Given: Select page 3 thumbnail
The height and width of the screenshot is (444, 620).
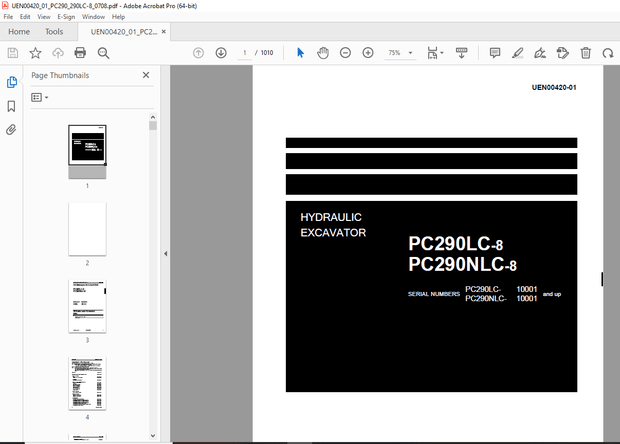Looking at the screenshot, I should tap(87, 306).
